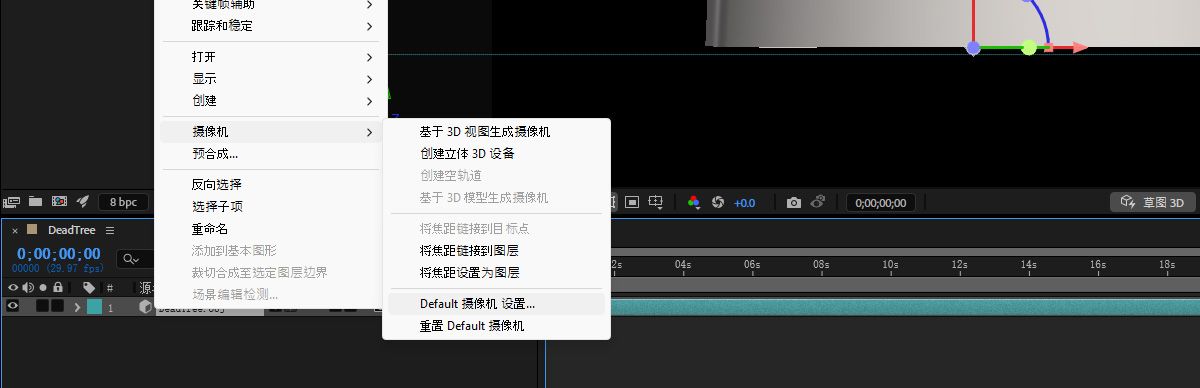Click the rocket render settings icon

pyautogui.click(x=83, y=202)
